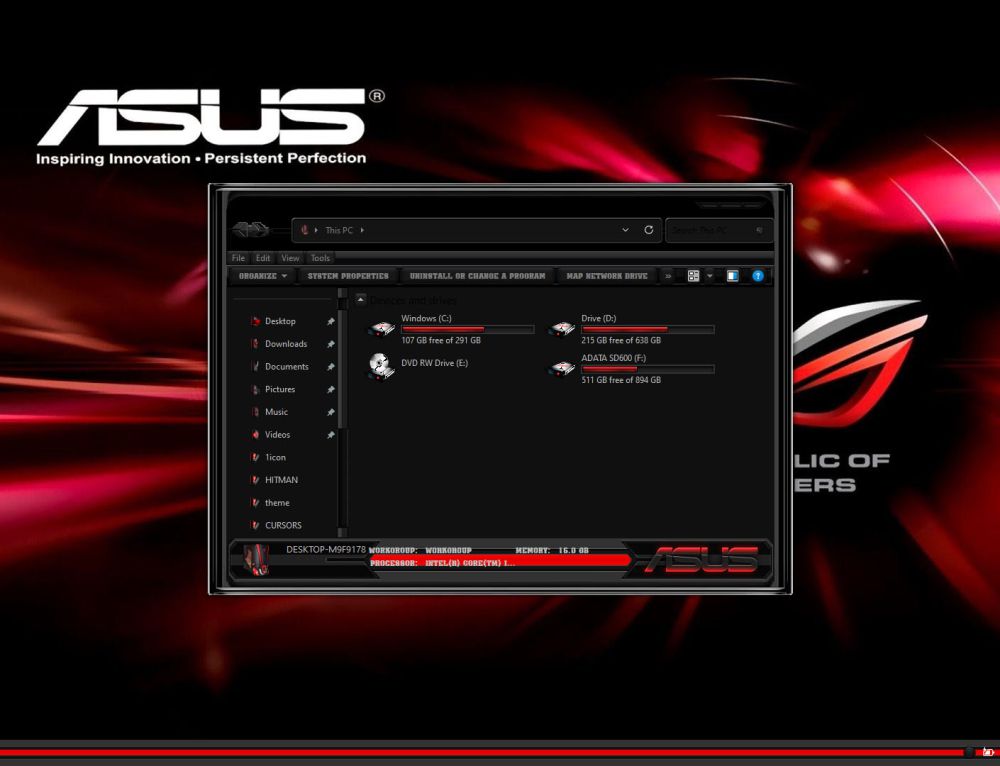Screen dimensions: 1000x766
Task: Open the Organize dropdown menu
Action: point(264,276)
